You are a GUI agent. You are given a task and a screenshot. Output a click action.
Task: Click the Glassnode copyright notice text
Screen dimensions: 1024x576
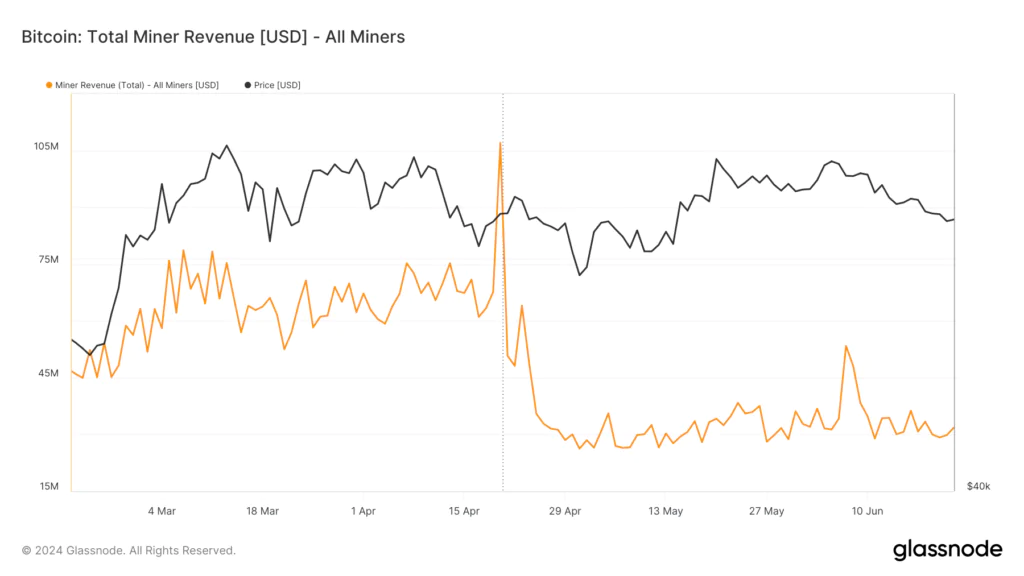coord(128,550)
